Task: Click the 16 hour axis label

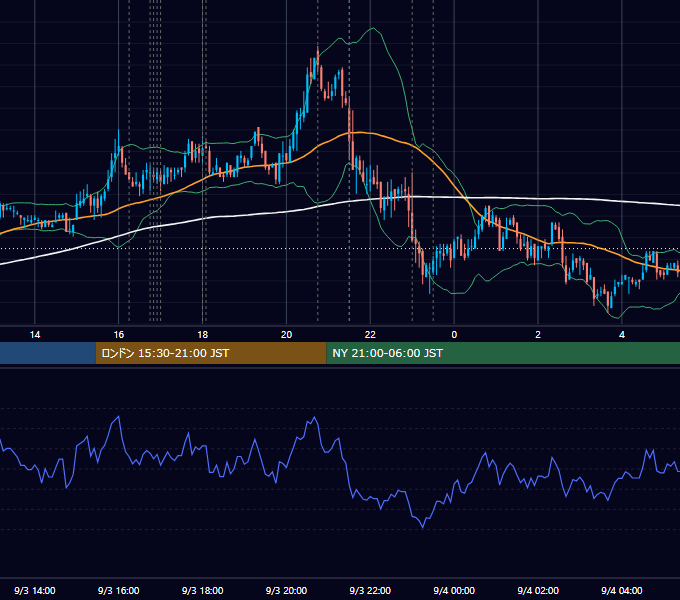Action: point(118,335)
